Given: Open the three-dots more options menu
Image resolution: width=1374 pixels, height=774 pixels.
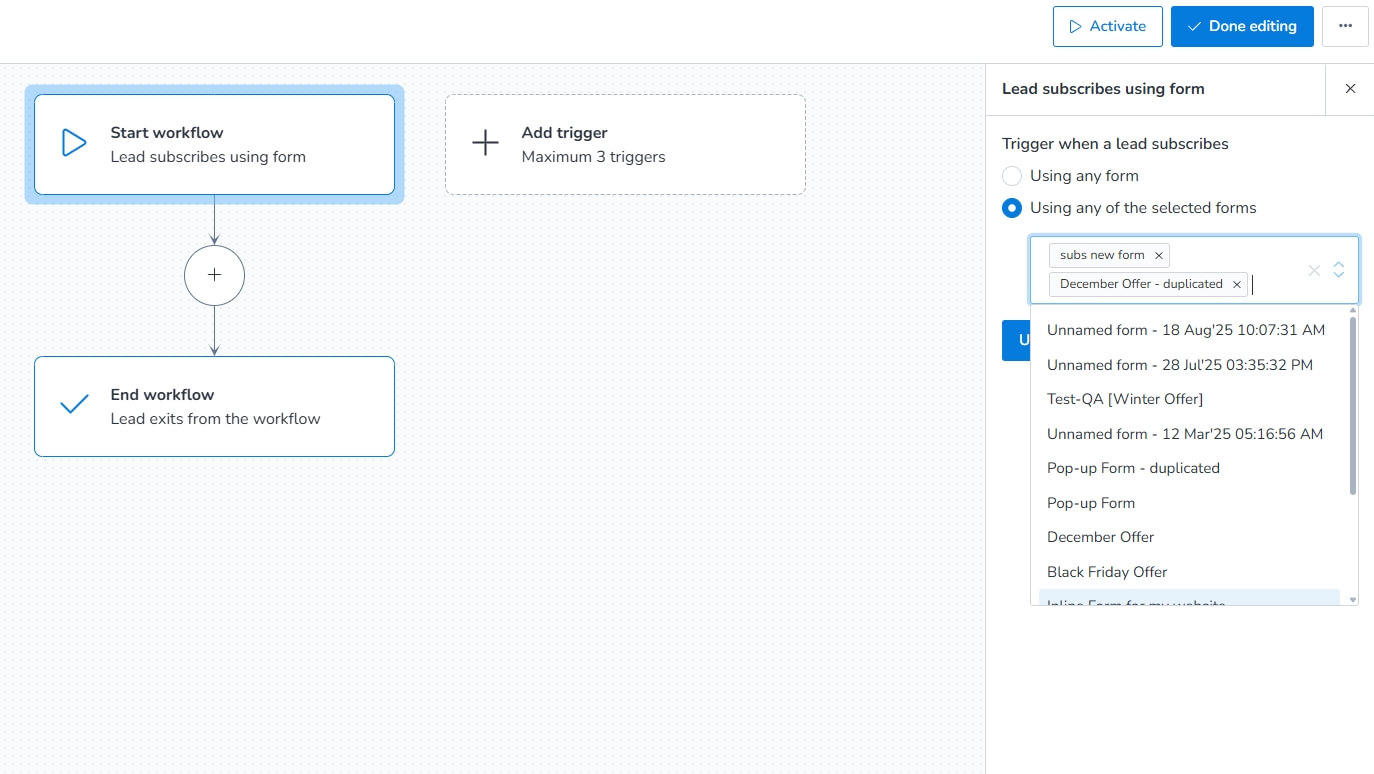Looking at the screenshot, I should [x=1345, y=26].
